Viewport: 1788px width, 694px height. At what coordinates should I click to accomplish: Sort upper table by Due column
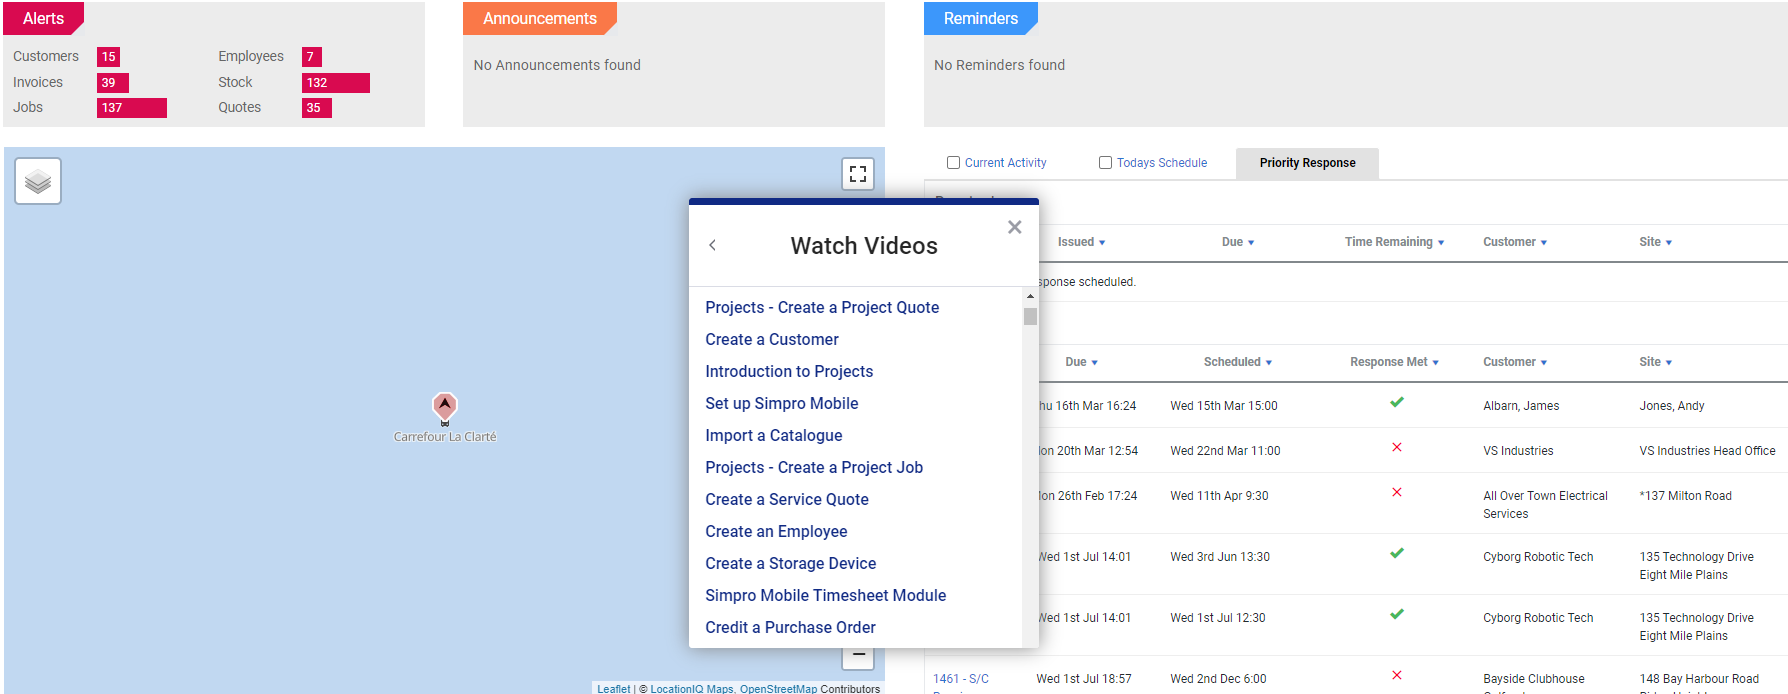pyautogui.click(x=1238, y=242)
